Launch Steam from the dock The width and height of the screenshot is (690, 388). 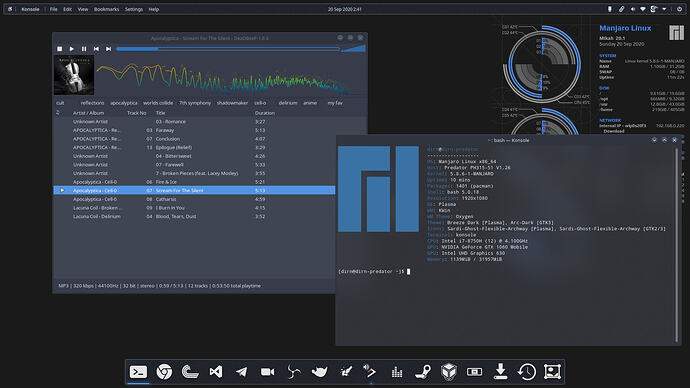pos(423,372)
